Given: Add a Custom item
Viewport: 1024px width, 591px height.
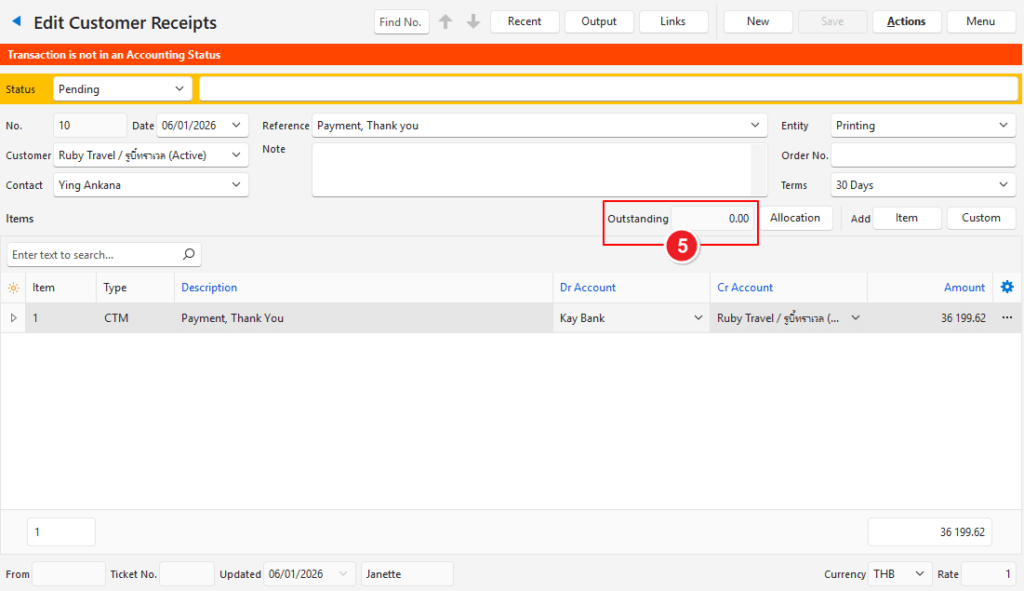Looking at the screenshot, I should tap(981, 218).
